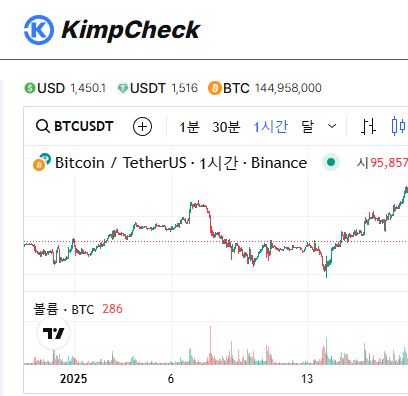
Task: Switch chart to 30분 interval
Action: pyautogui.click(x=226, y=127)
